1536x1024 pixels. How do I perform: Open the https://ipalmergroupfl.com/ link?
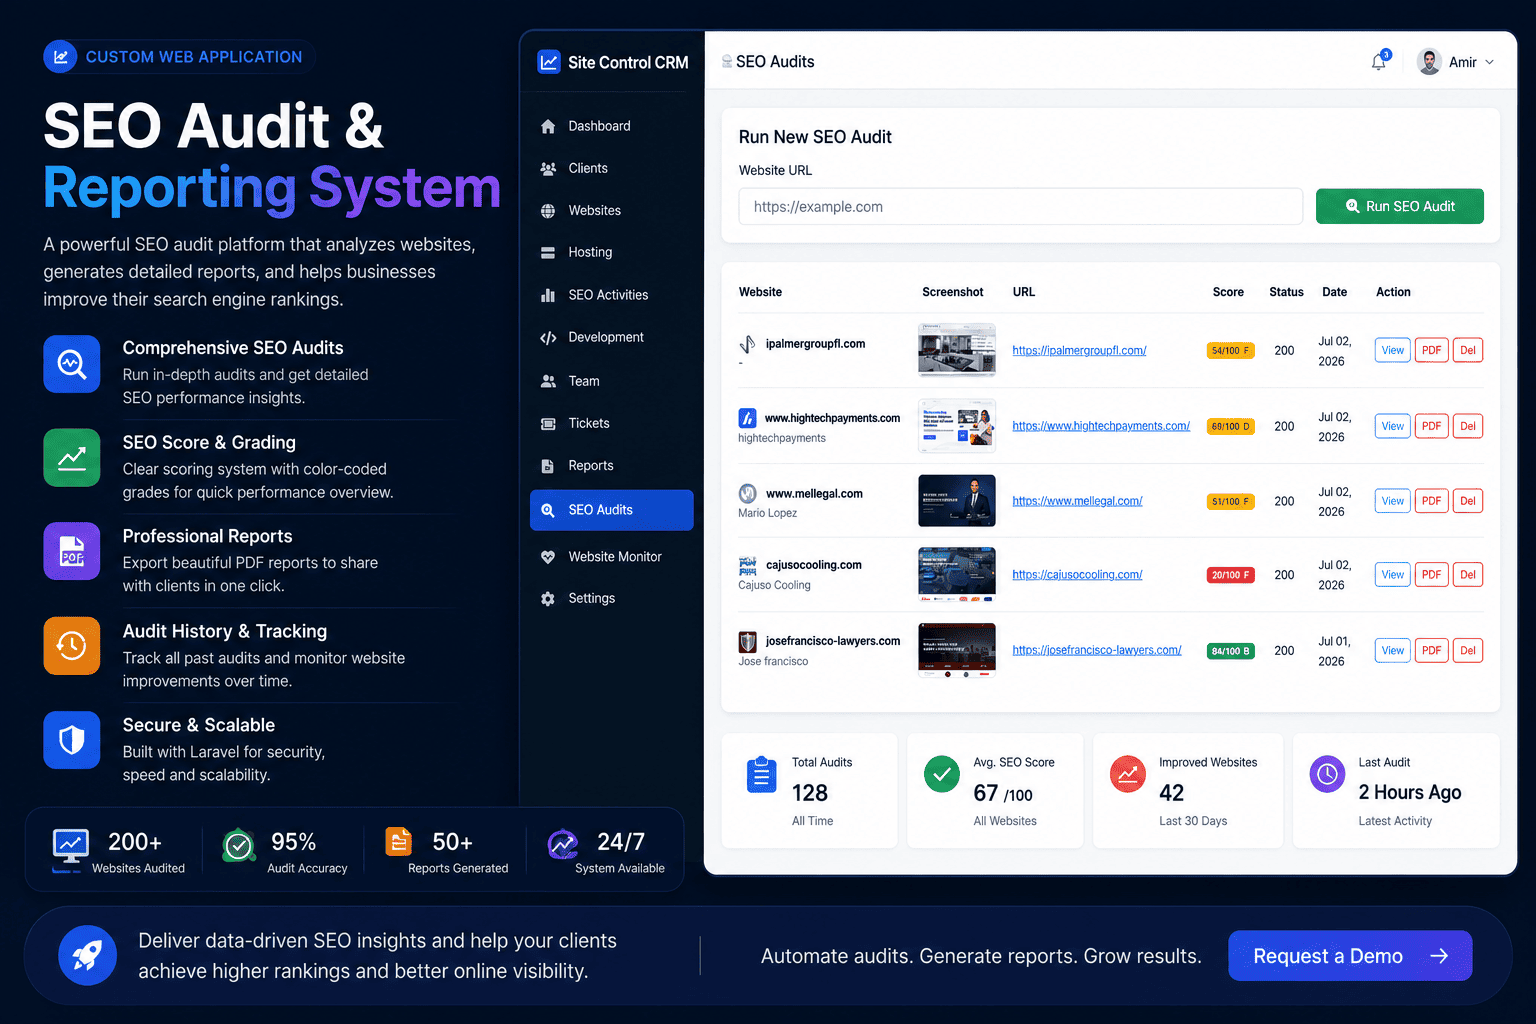[x=1079, y=351]
